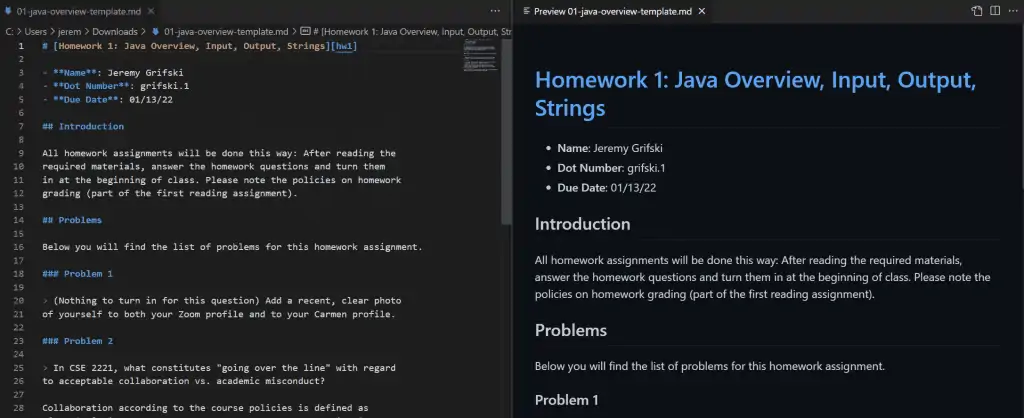The height and width of the screenshot is (418, 1024).
Task: Select the 01-java-overview-template.md editor tab
Action: pyautogui.click(x=80, y=11)
